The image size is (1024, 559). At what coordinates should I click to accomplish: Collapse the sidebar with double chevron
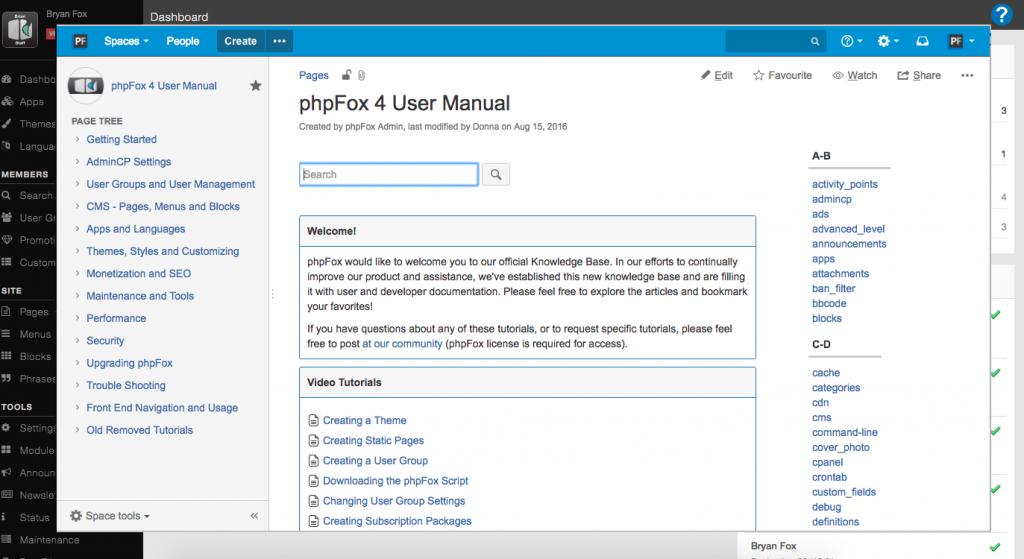point(254,516)
